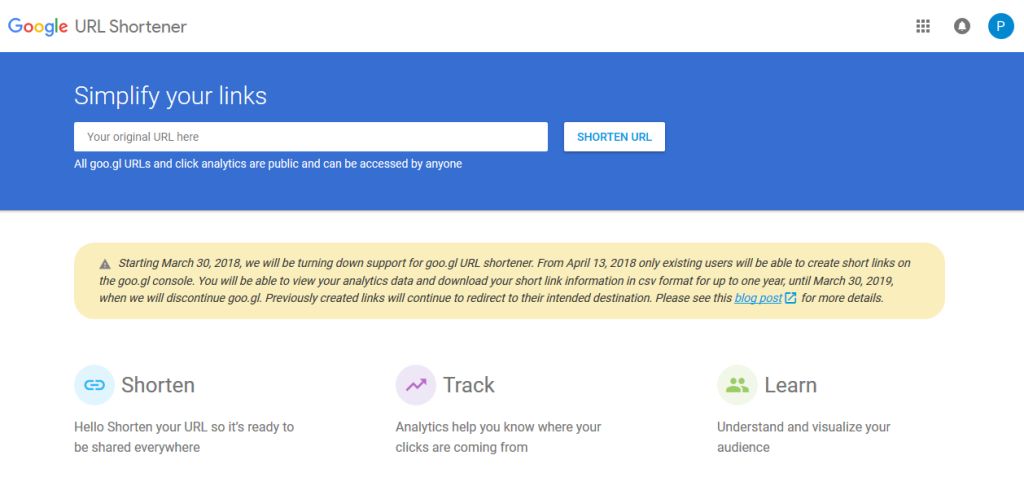Image resolution: width=1024 pixels, height=499 pixels.
Task: Click the goo.gl public analytics disclaimer text
Action: [x=268, y=164]
